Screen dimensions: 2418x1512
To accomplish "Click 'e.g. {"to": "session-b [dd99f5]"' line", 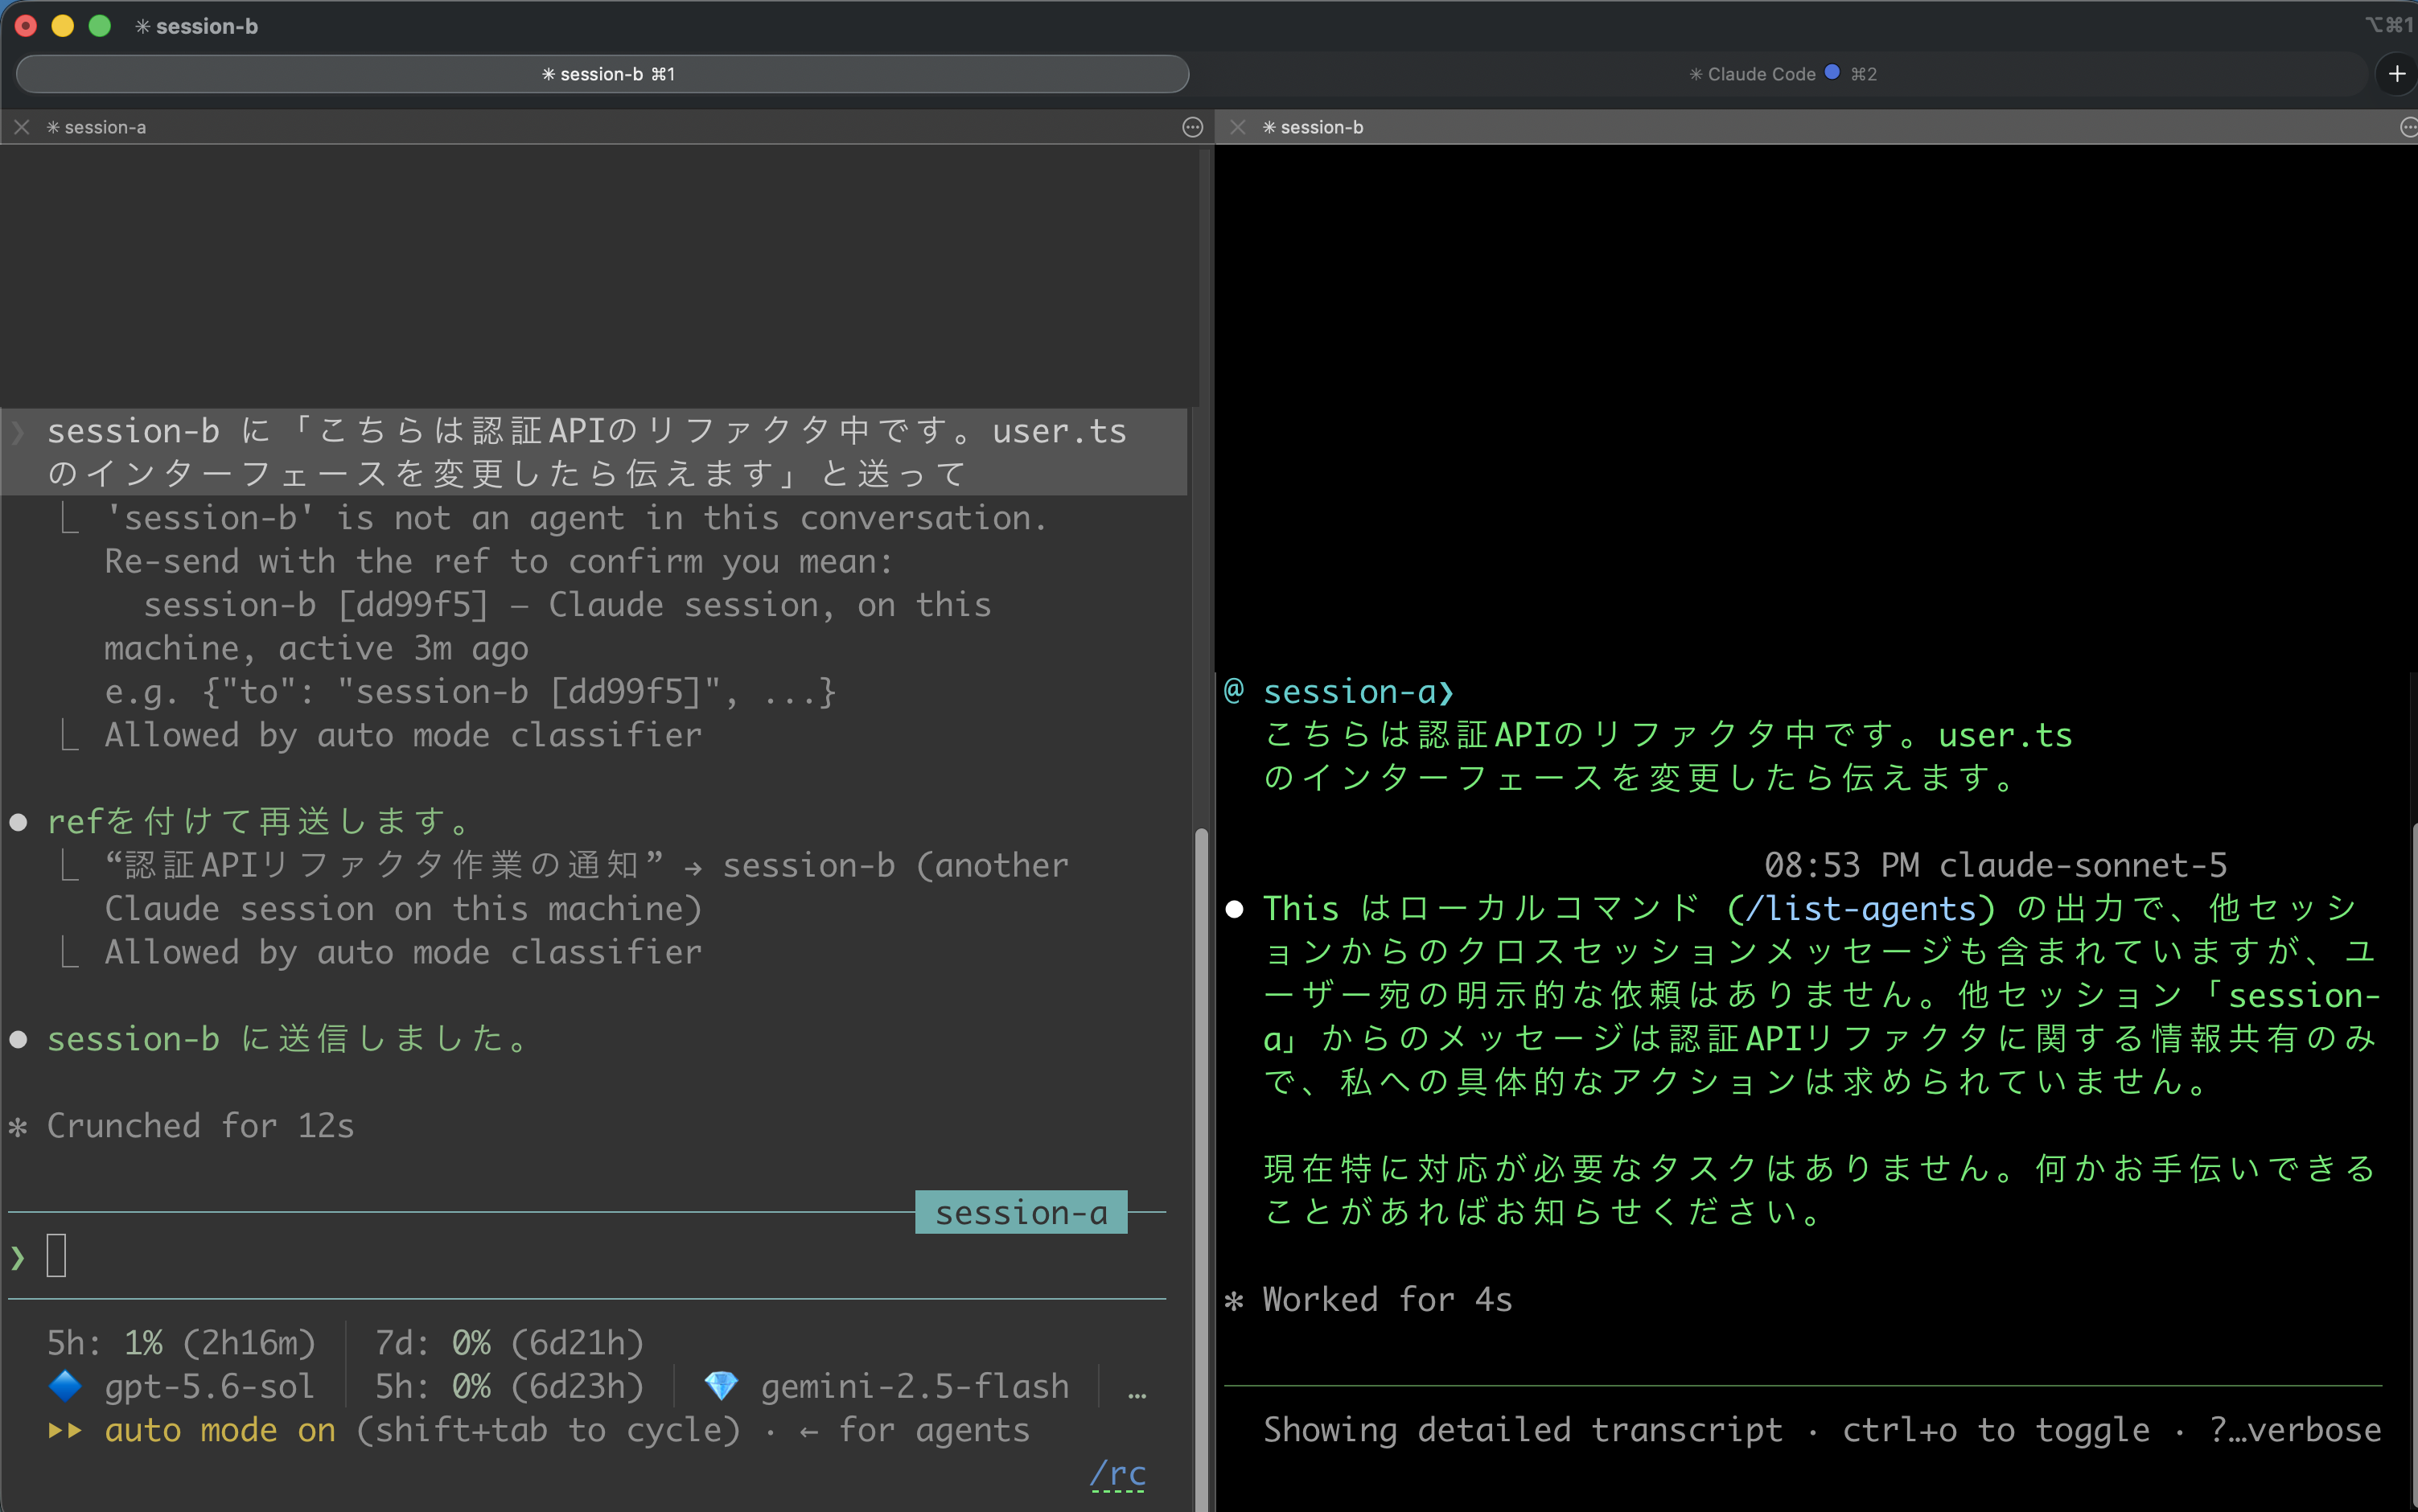I will pyautogui.click(x=470, y=692).
